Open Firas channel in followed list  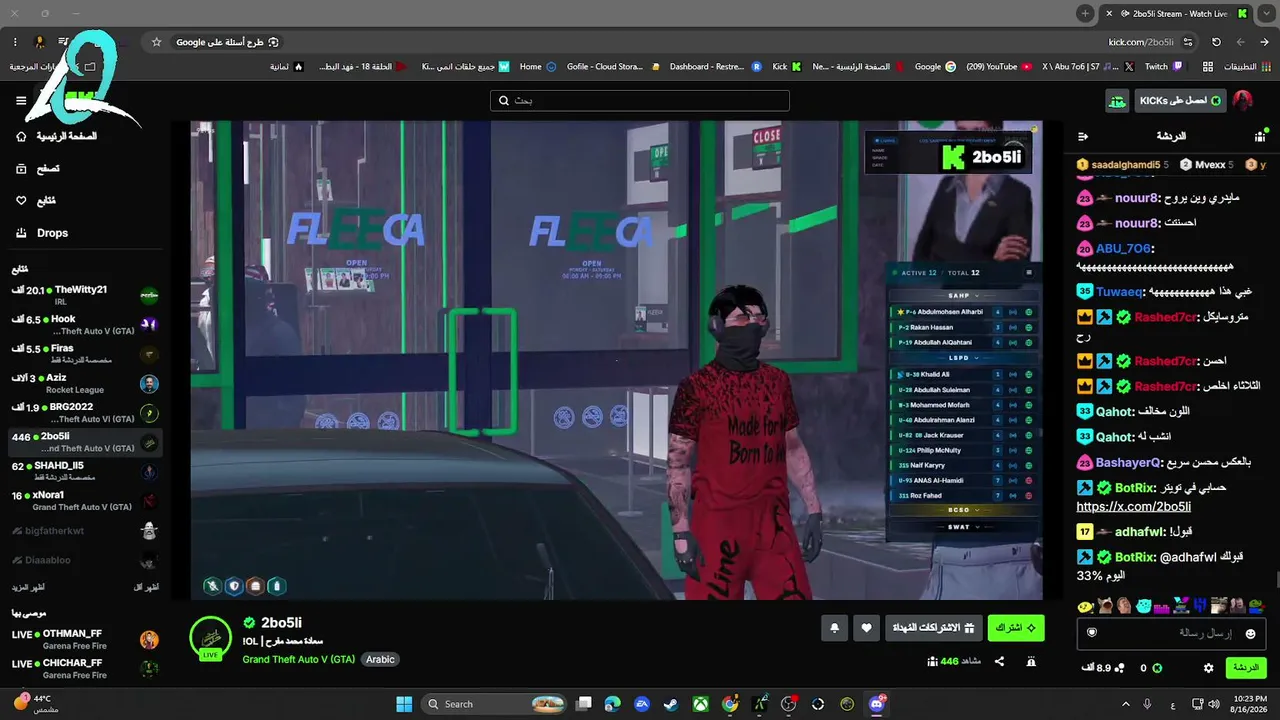[x=85, y=354]
